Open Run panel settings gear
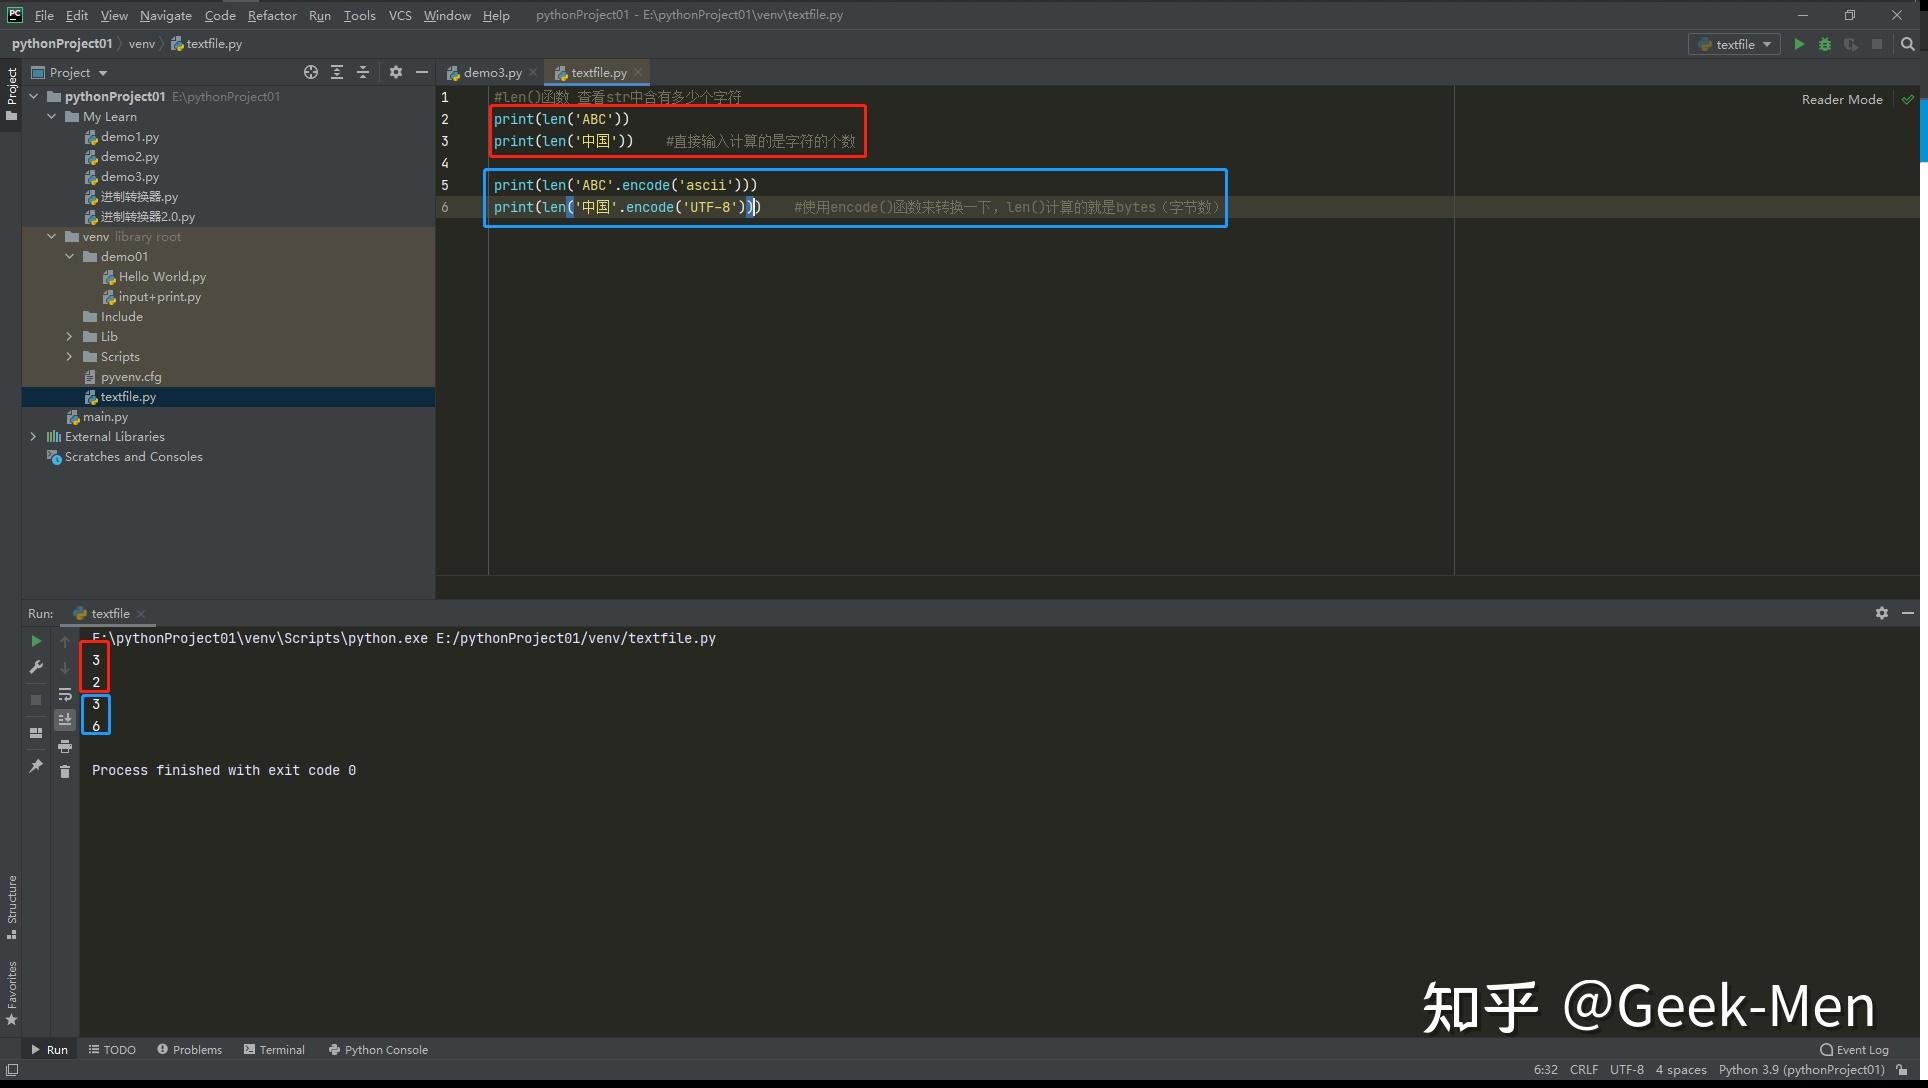1928x1088 pixels. point(1882,612)
